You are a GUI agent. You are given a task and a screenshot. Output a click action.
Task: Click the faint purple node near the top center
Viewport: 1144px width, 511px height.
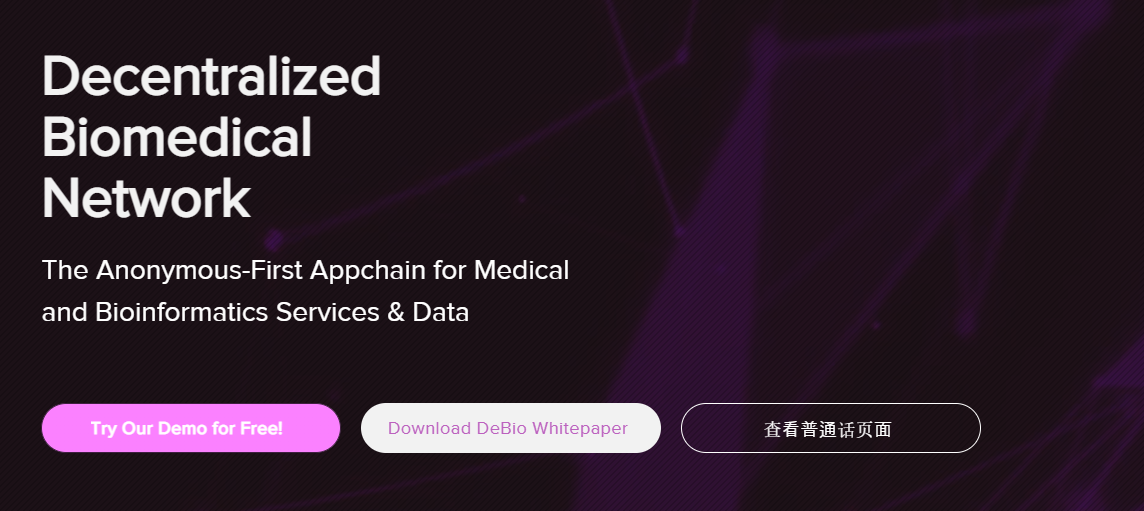click(682, 53)
